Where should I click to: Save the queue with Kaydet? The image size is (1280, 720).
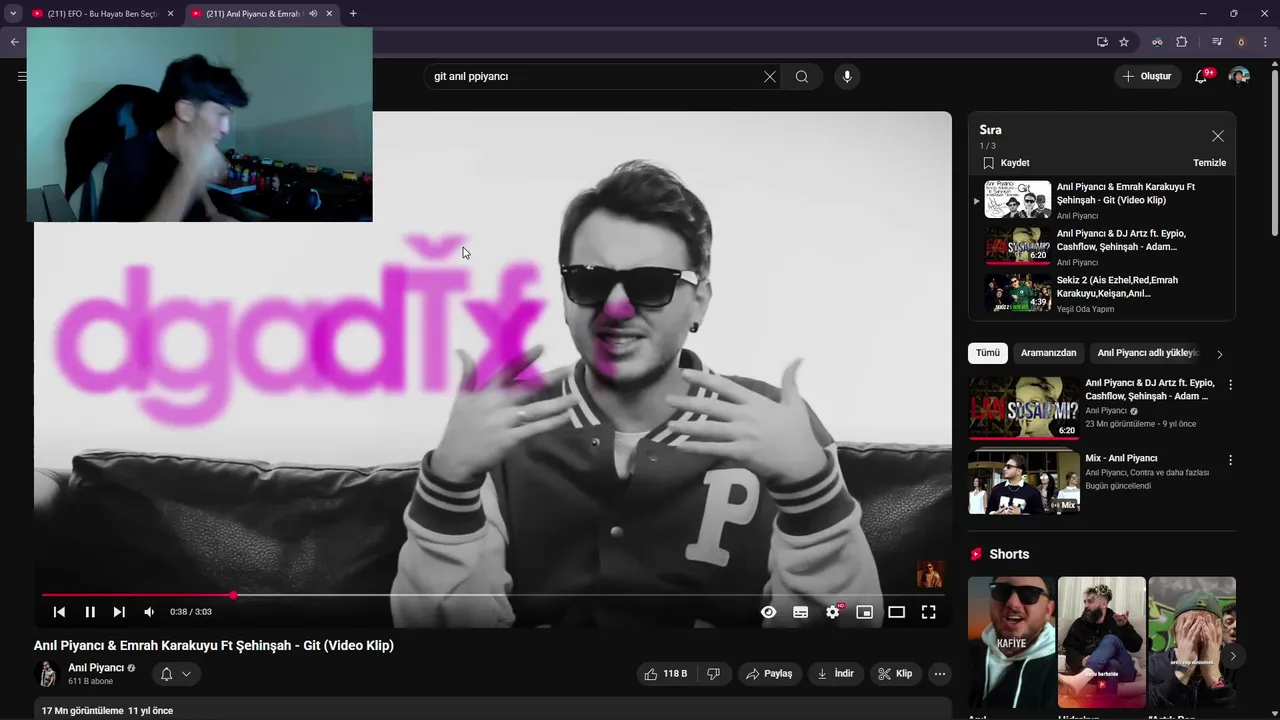pos(1006,163)
